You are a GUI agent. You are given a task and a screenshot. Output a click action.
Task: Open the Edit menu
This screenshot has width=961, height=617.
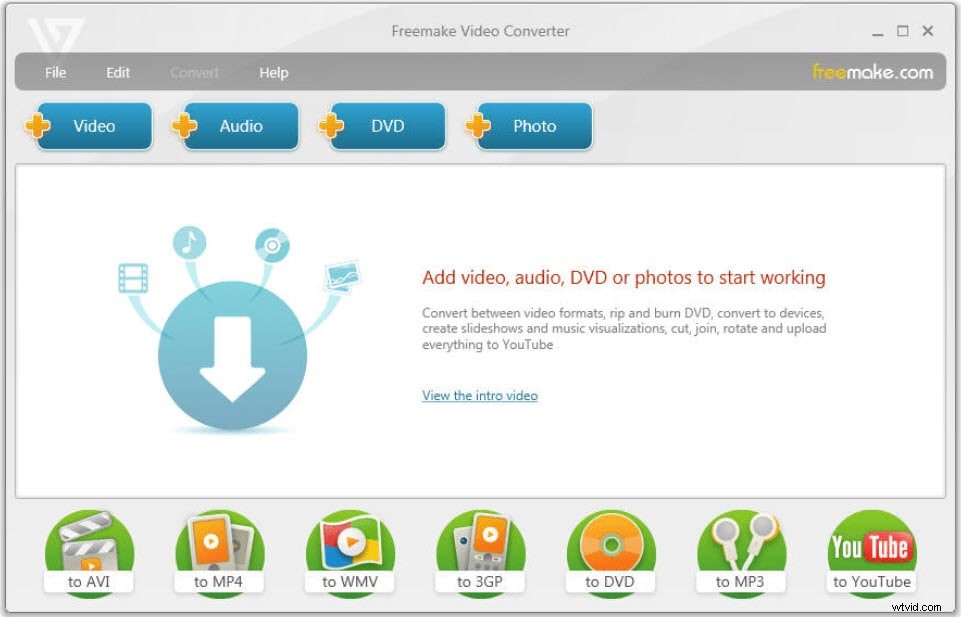click(117, 72)
